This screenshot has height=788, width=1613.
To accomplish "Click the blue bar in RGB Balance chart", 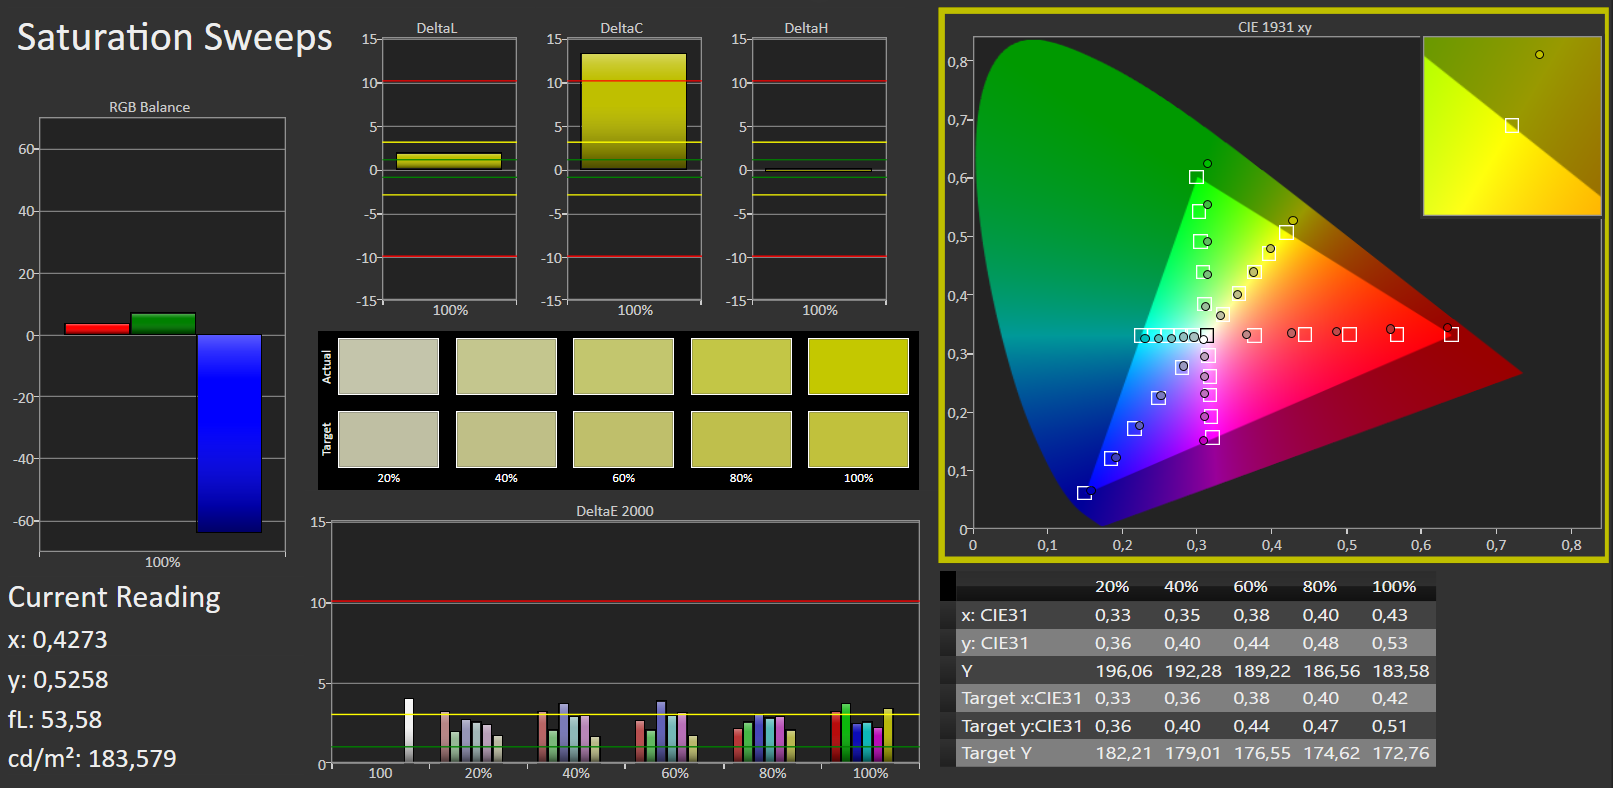I will [x=229, y=433].
